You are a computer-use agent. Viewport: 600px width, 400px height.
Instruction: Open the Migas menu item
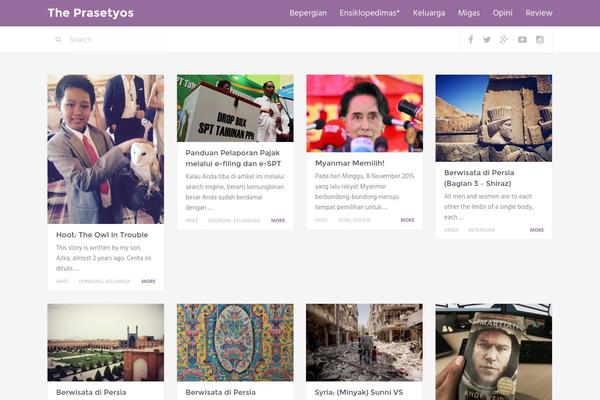(x=469, y=13)
